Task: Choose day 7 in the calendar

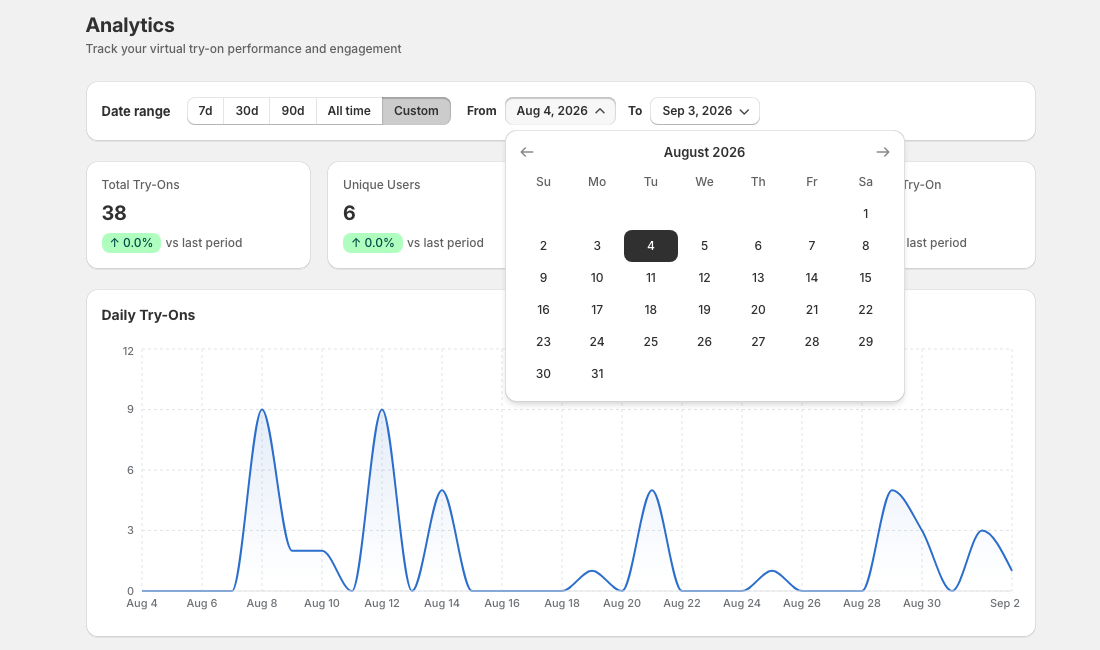Action: pos(812,246)
